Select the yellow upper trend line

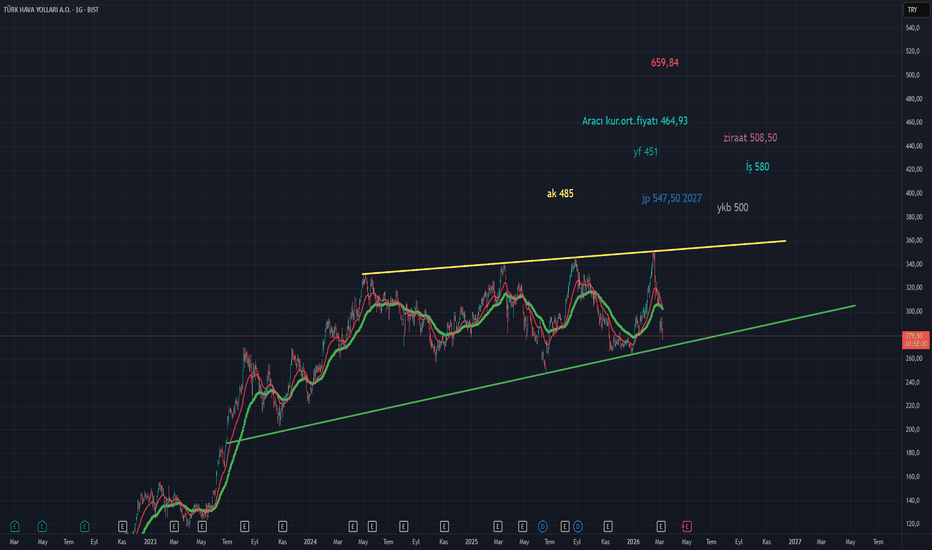pos(574,257)
